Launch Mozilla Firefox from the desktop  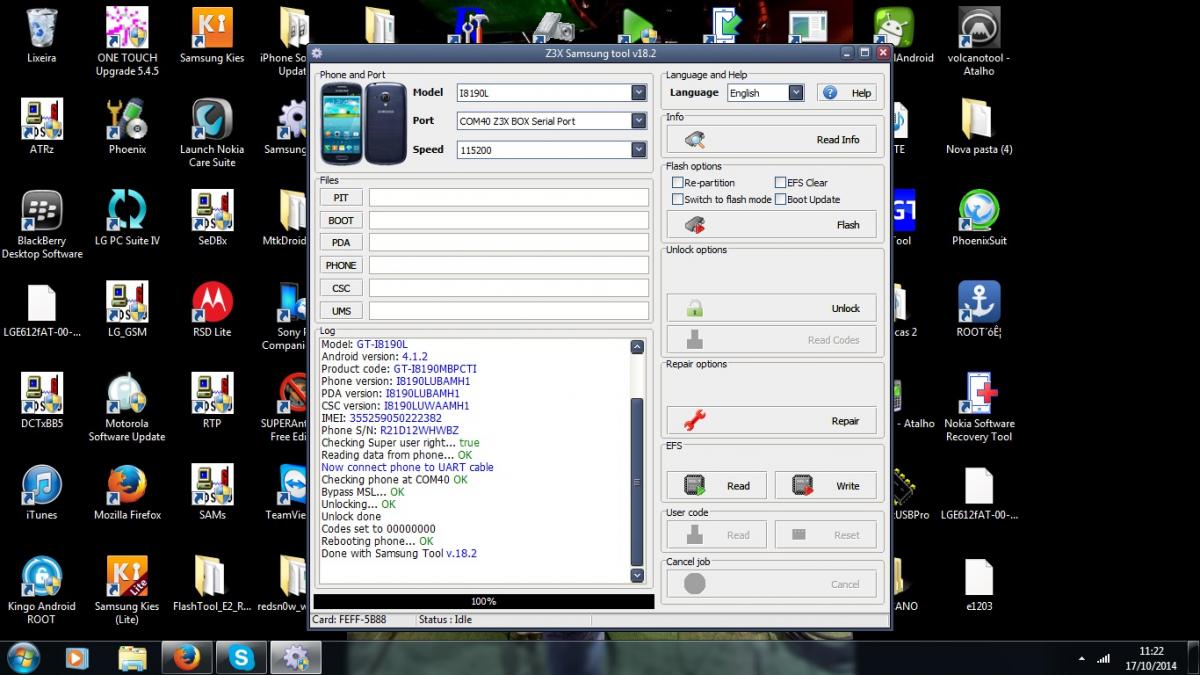[127, 493]
